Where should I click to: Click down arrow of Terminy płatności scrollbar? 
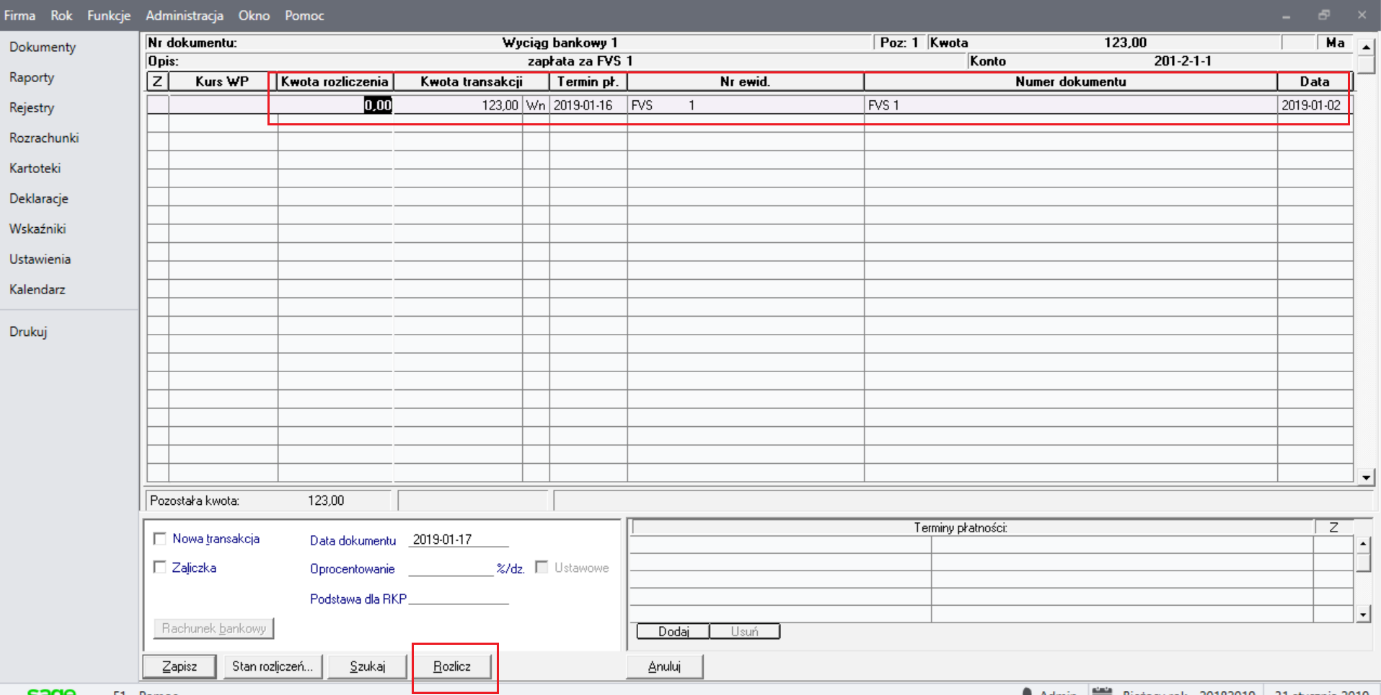tap(1362, 613)
